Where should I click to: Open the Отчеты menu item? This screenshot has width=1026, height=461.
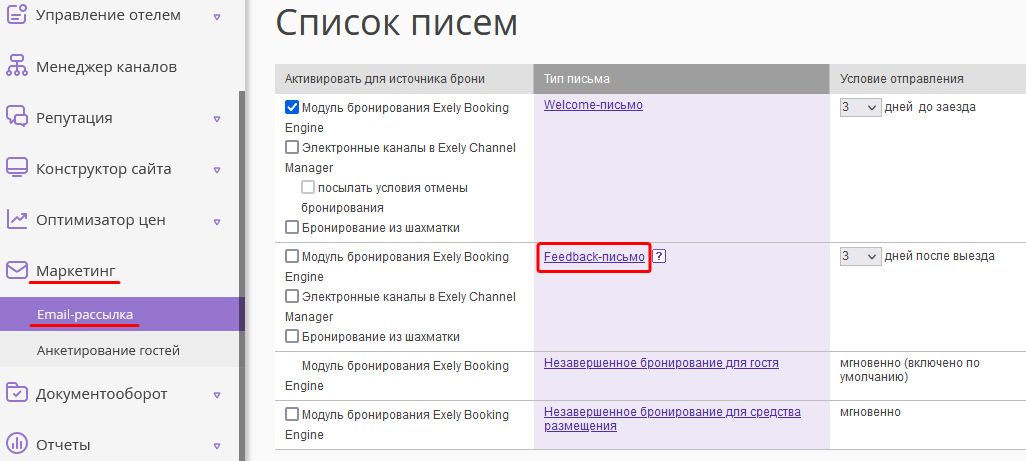(x=63, y=445)
